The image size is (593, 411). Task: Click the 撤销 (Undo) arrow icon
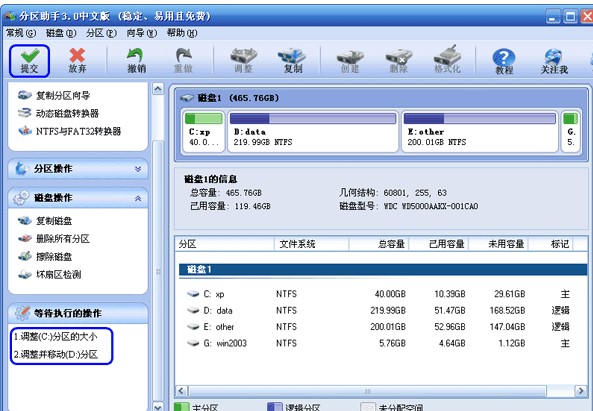click(x=136, y=60)
